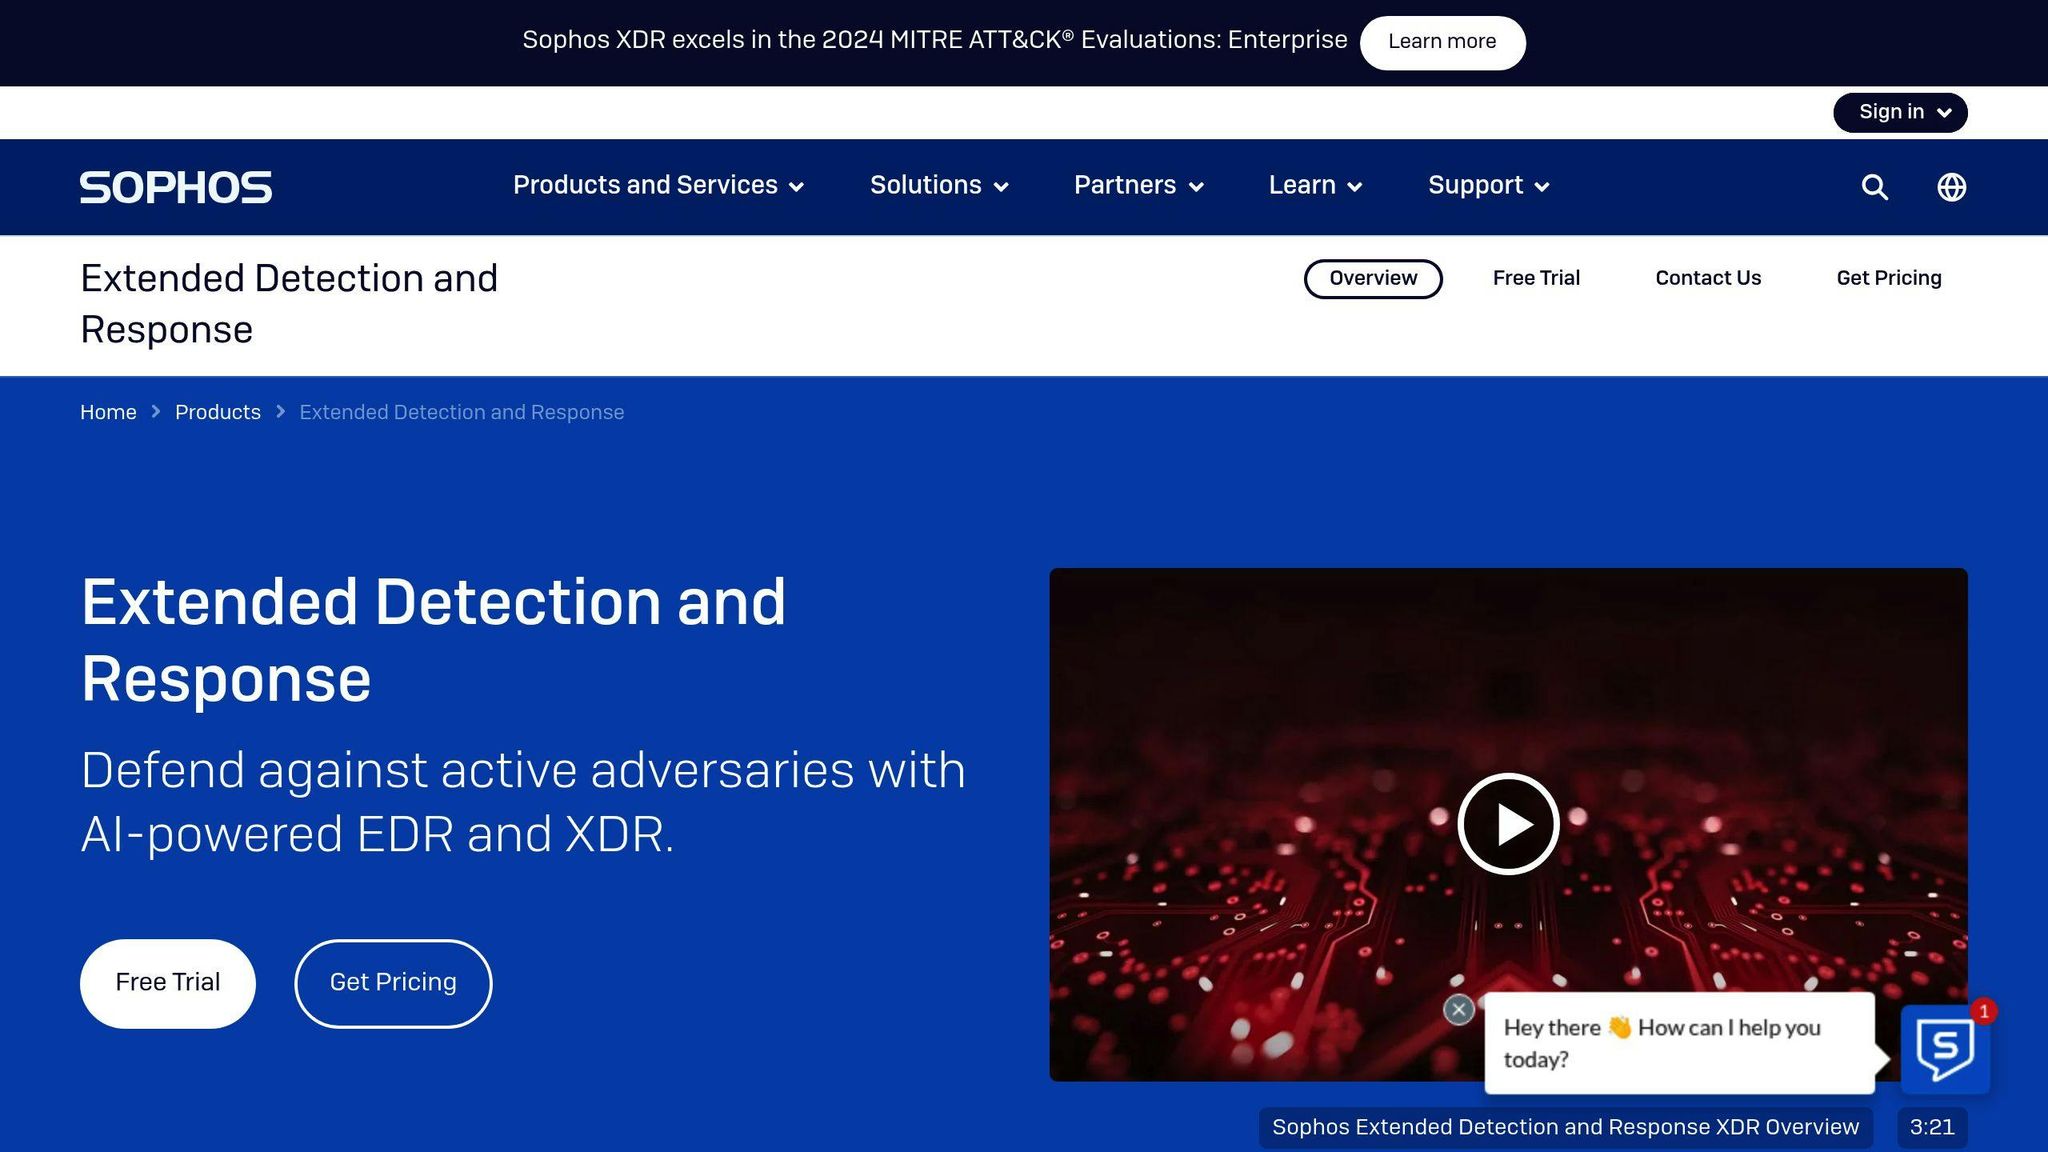Expand the Support menu
This screenshot has height=1152, width=2048.
[1488, 186]
